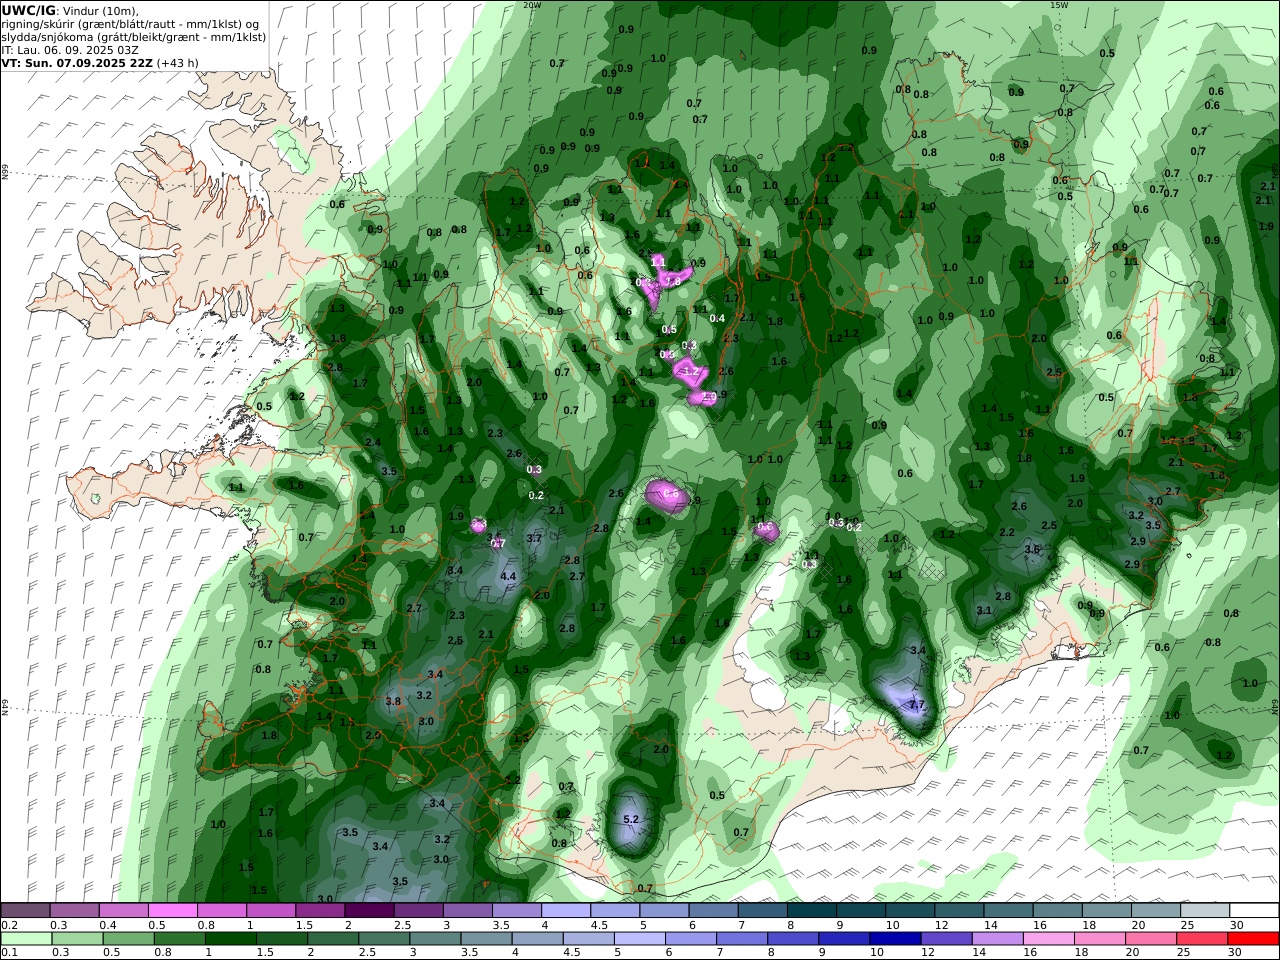Click the IT: Lau. 06. 09. 2025 03Z line
The width and height of the screenshot is (1280, 960).
(68, 49)
